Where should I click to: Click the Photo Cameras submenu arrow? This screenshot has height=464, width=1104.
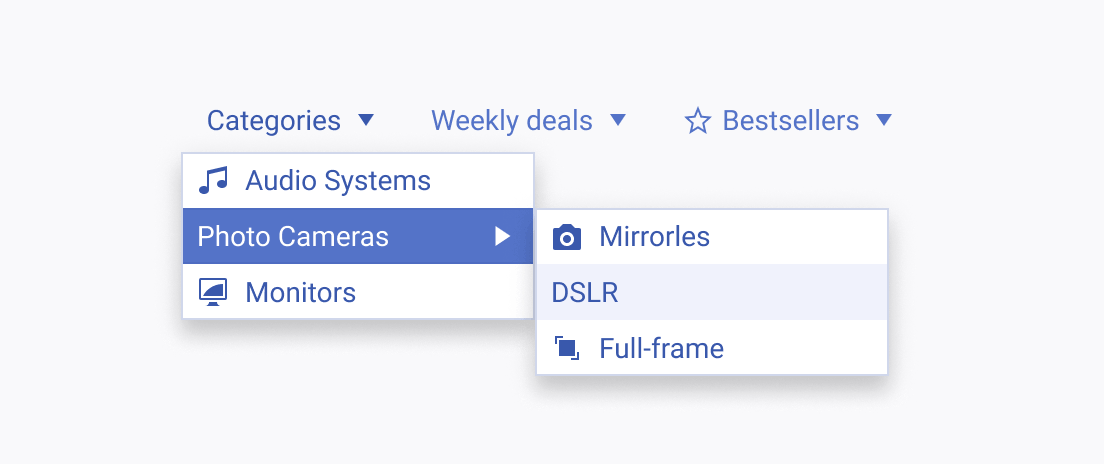click(502, 236)
